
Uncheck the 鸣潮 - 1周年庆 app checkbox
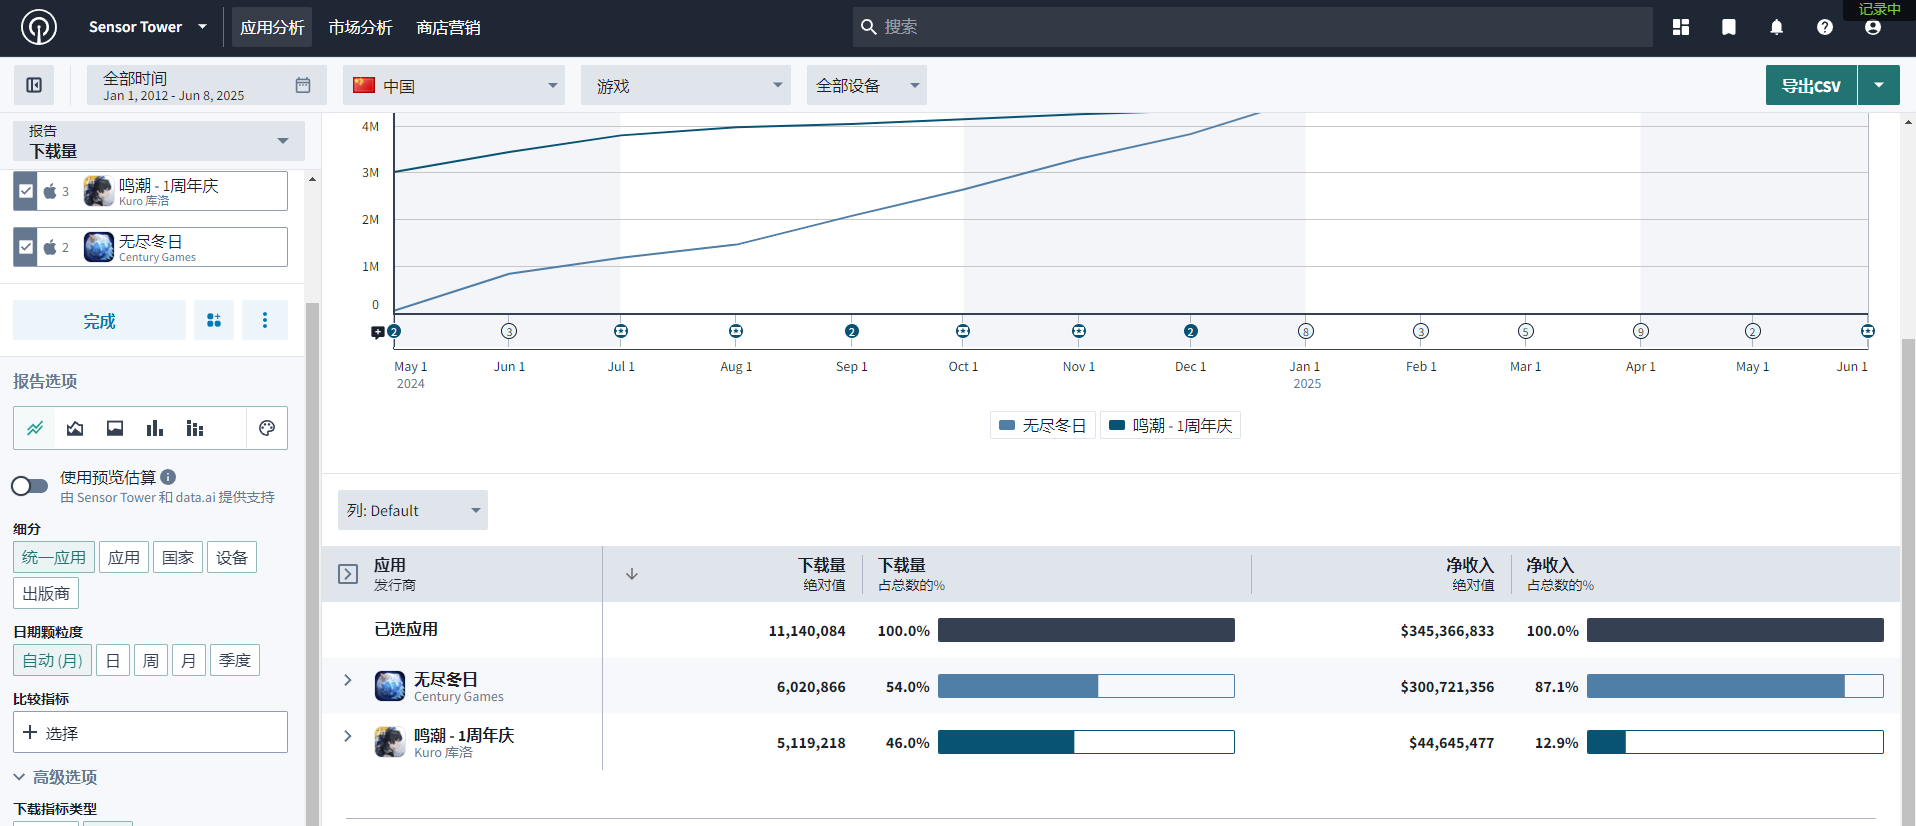pyautogui.click(x=26, y=191)
